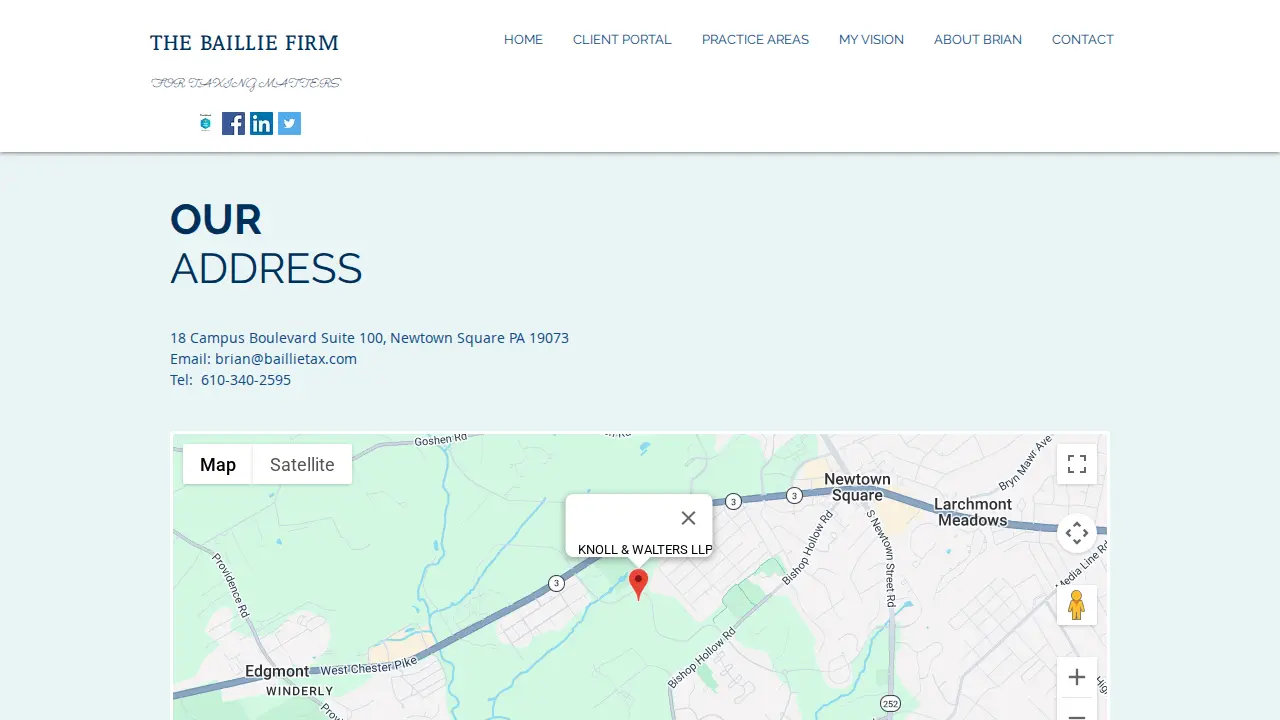Select the Map view type
This screenshot has width=1280, height=720.
(218, 464)
